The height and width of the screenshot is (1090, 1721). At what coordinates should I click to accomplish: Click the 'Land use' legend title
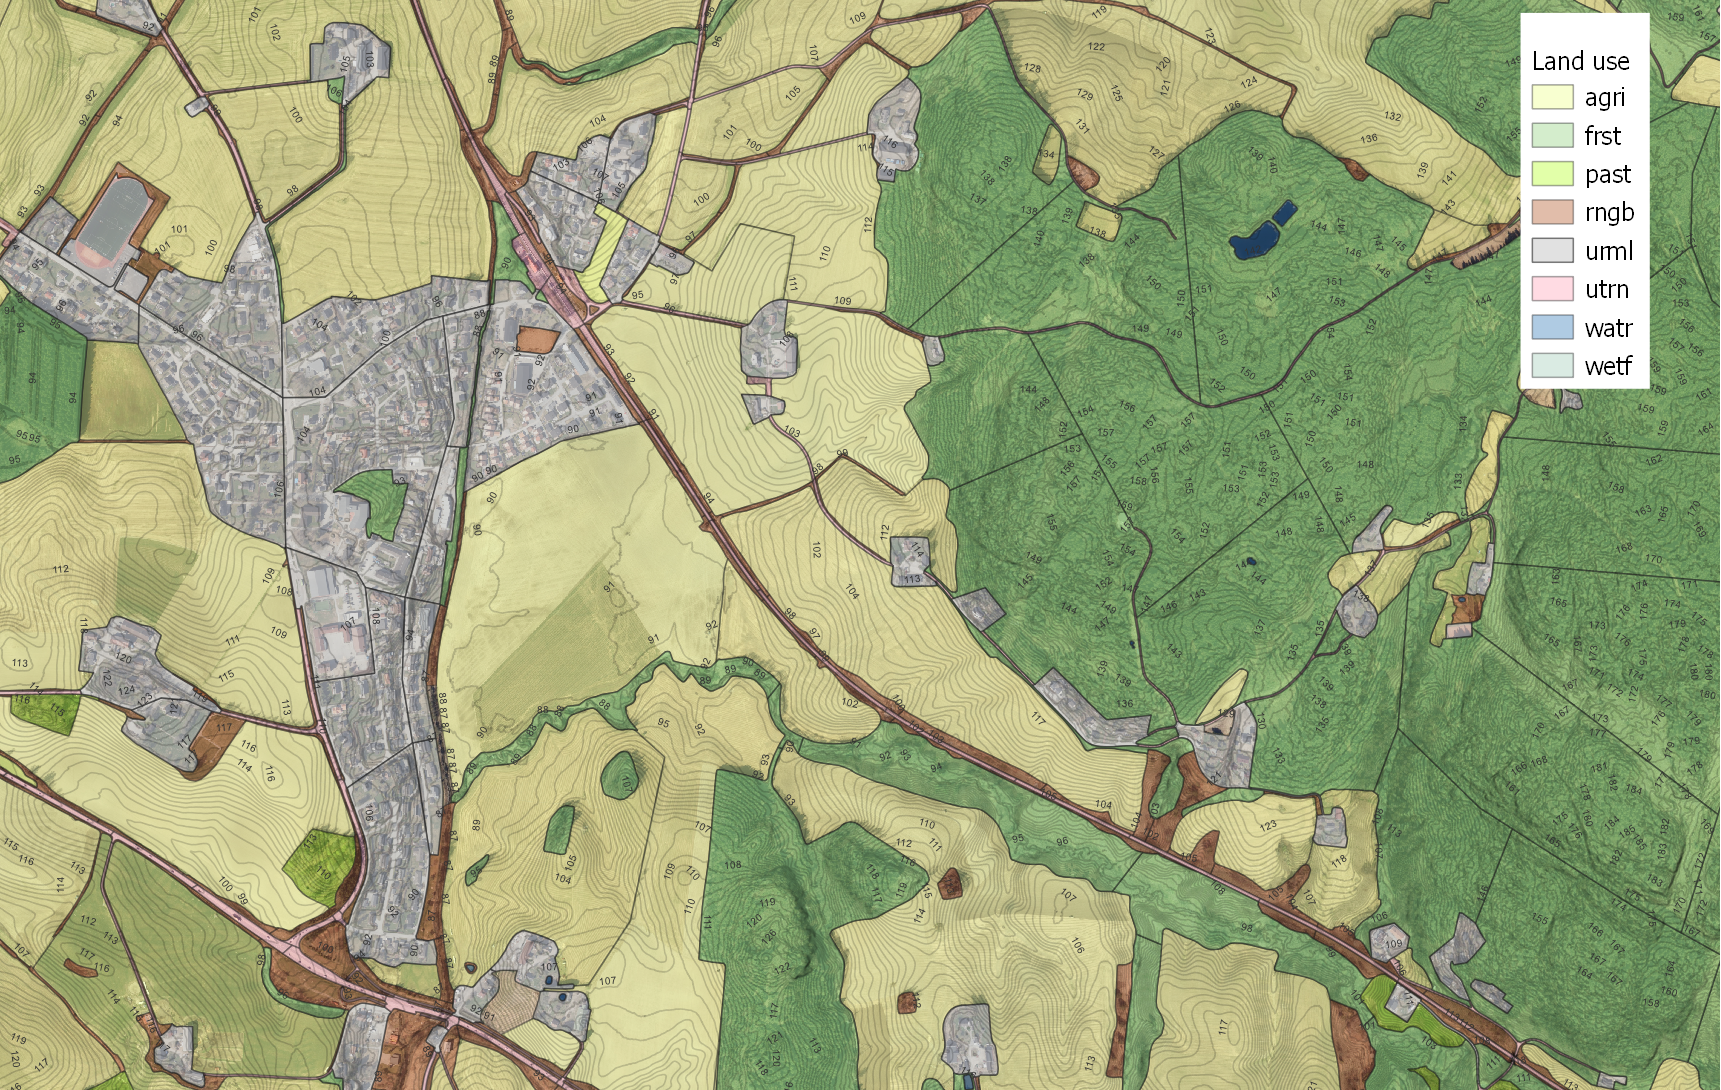tap(1580, 61)
